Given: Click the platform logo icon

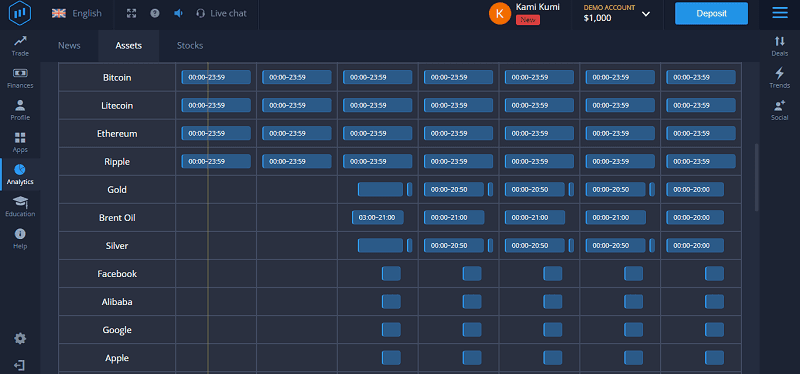Looking at the screenshot, I should pos(20,14).
